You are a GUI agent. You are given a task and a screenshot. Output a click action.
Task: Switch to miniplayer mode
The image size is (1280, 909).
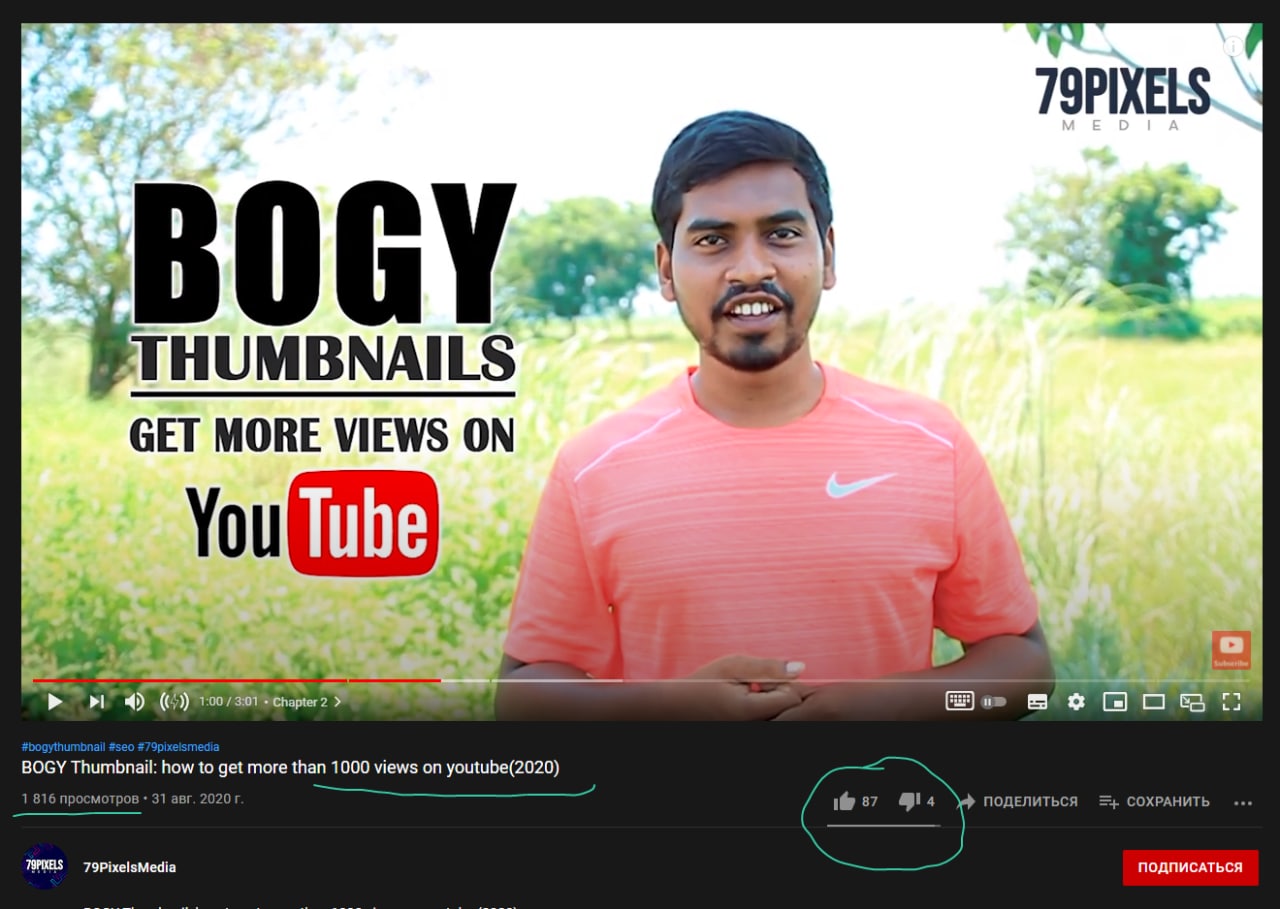point(1115,702)
